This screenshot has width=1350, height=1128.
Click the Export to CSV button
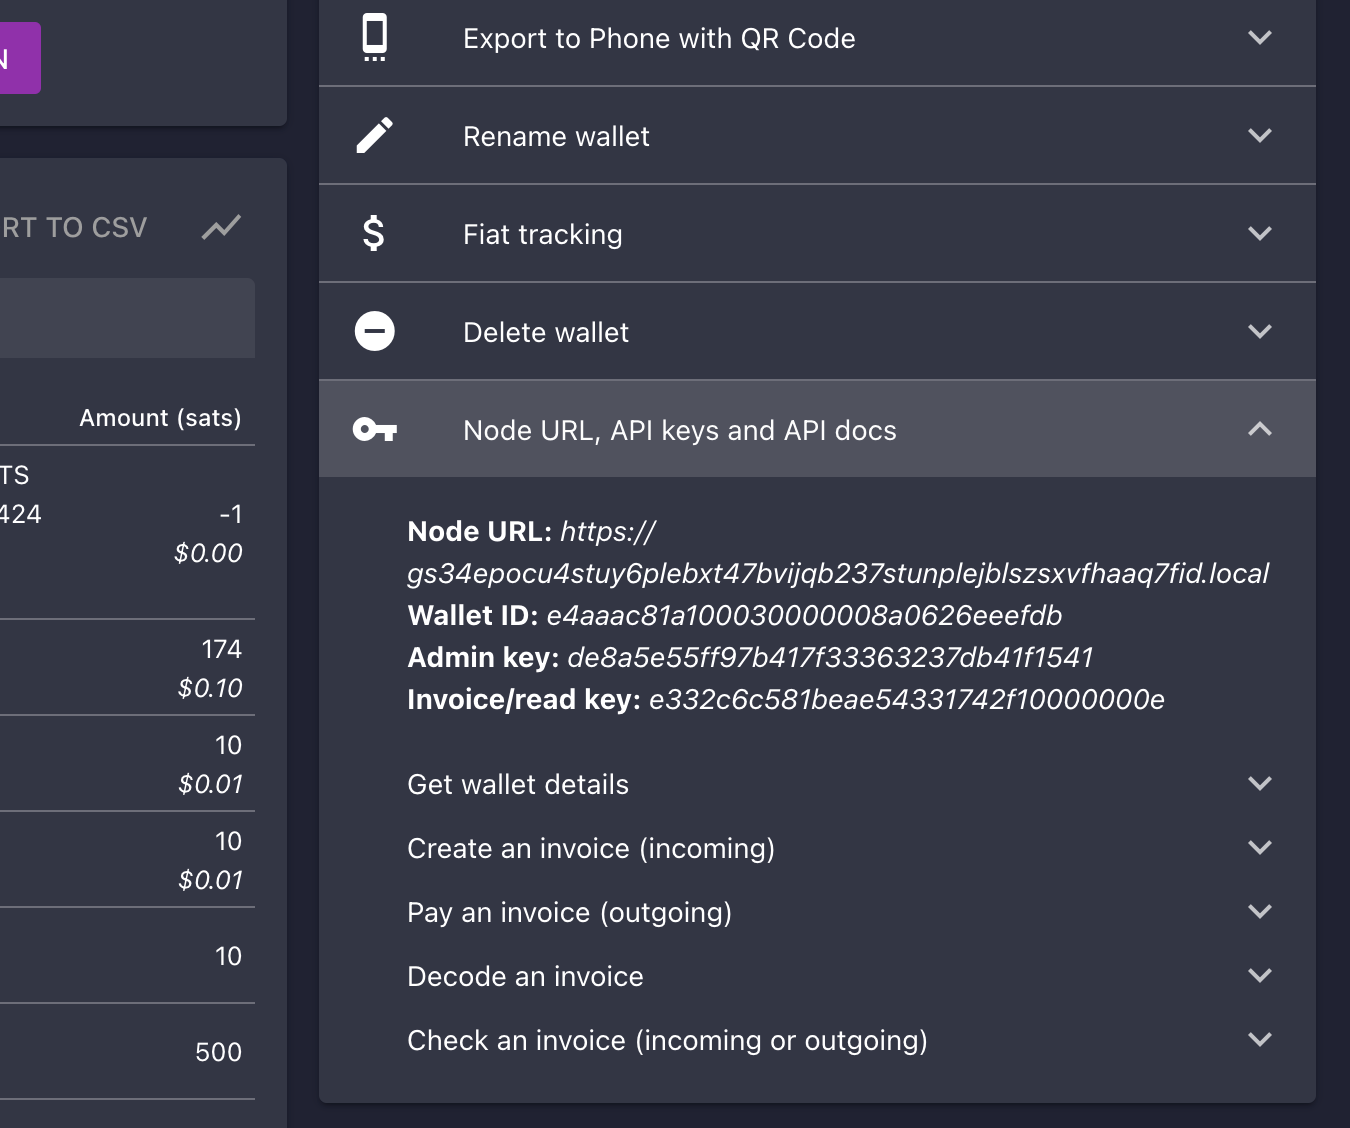point(74,228)
